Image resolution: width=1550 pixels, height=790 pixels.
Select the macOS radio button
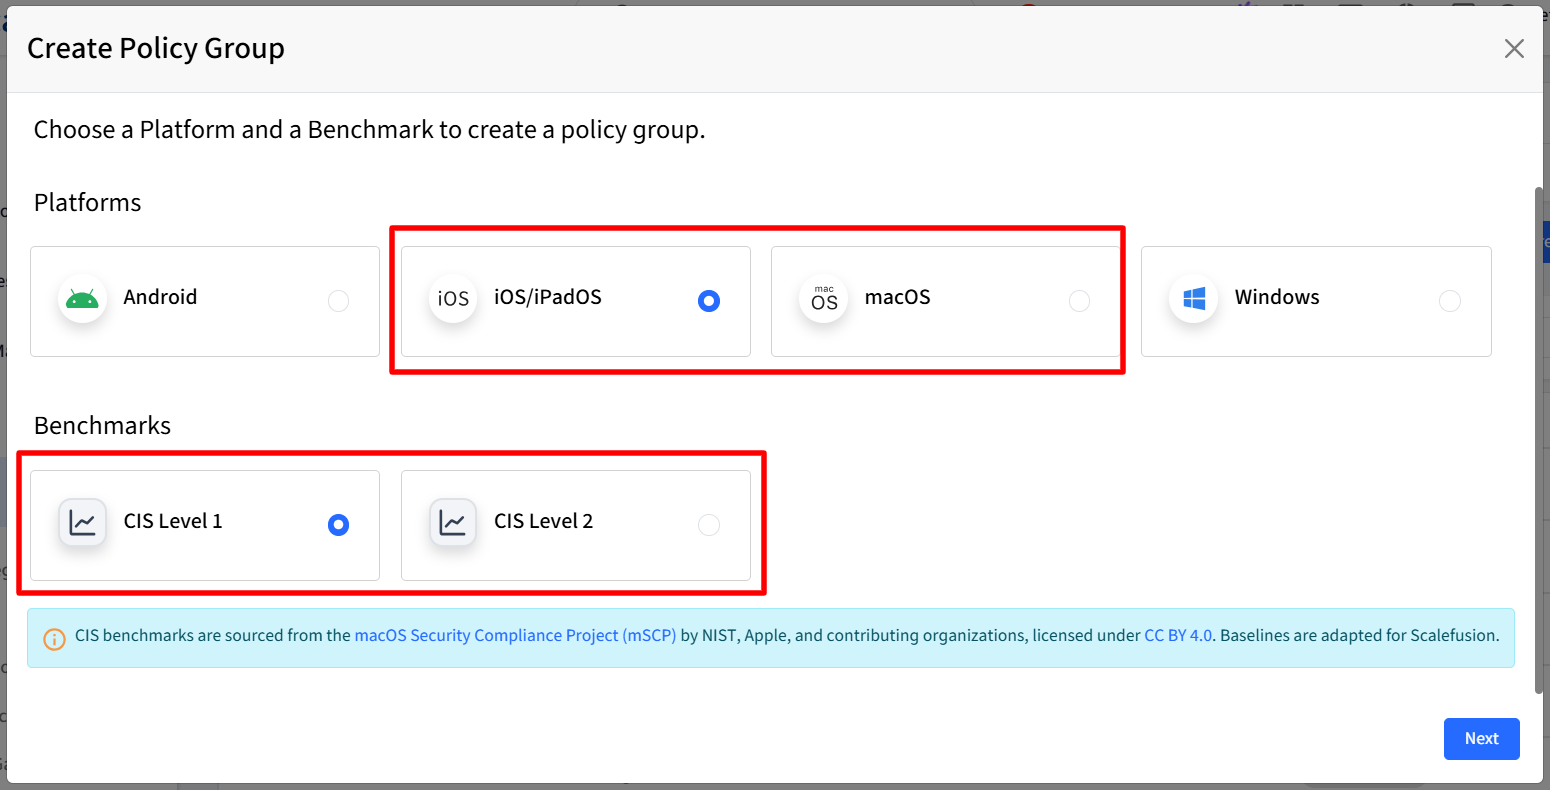click(1079, 301)
